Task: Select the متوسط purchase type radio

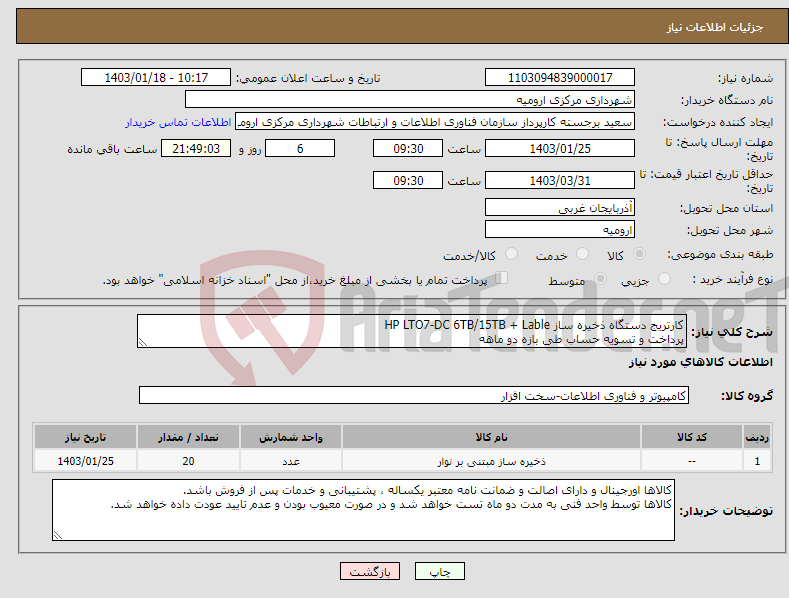Action: coord(600,278)
